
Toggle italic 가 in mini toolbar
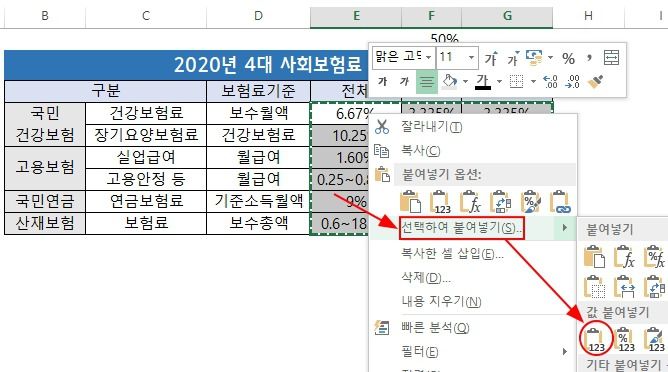(404, 81)
